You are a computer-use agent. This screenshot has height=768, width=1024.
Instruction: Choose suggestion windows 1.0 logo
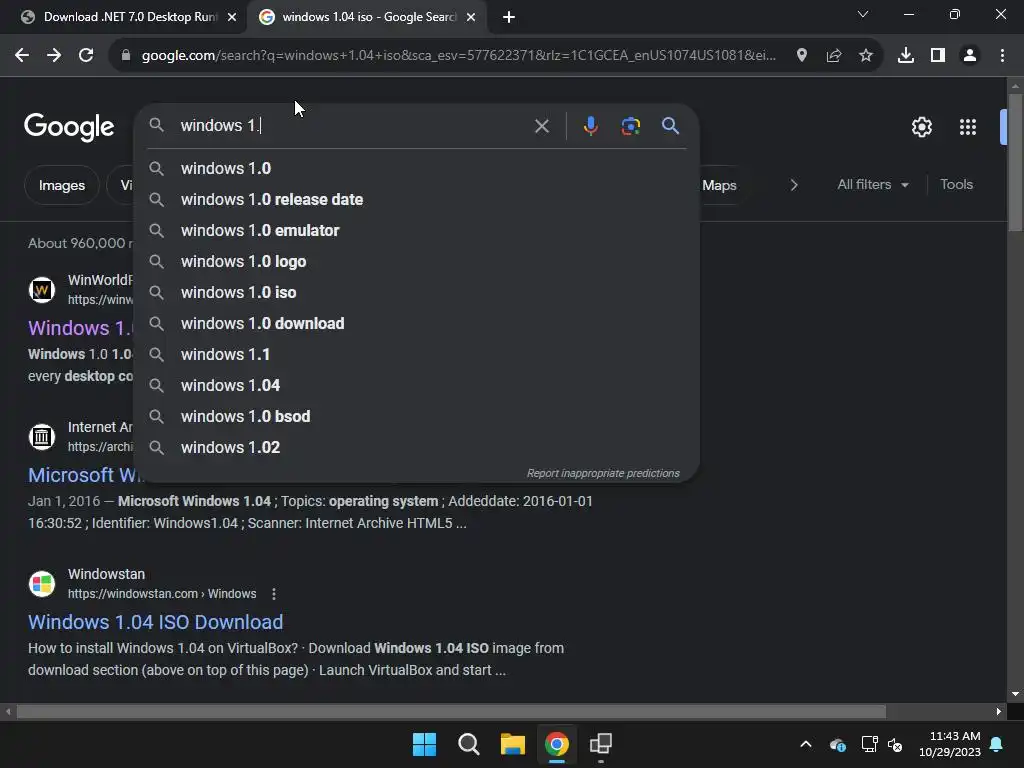pos(417,261)
